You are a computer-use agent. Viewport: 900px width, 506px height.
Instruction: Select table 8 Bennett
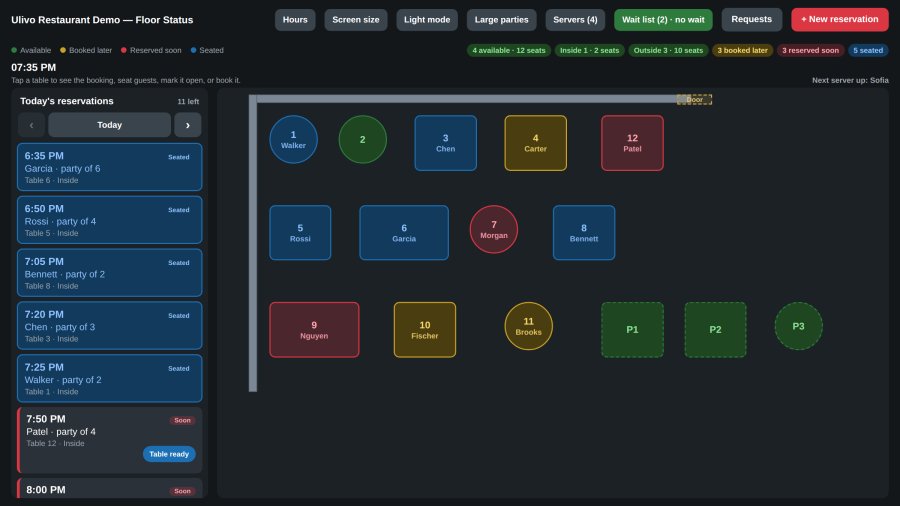click(x=584, y=233)
